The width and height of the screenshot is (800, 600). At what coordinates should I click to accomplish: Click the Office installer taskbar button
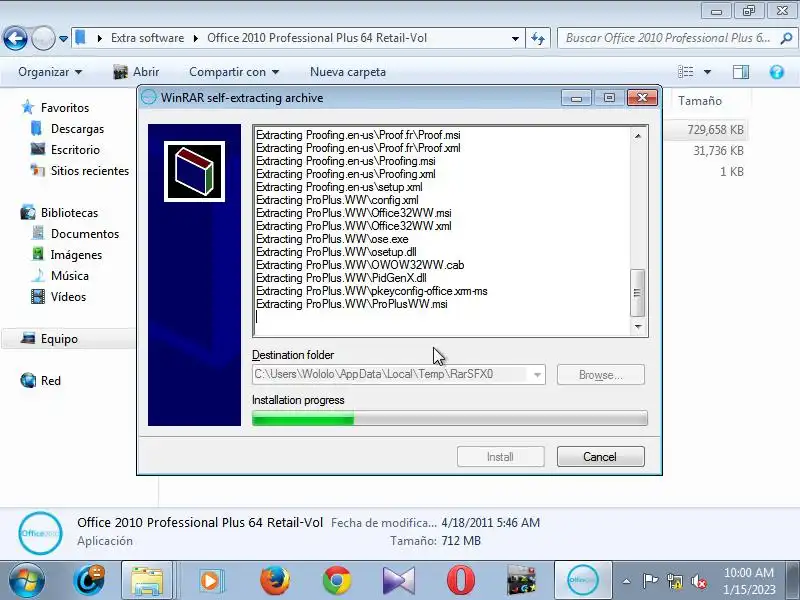point(583,580)
